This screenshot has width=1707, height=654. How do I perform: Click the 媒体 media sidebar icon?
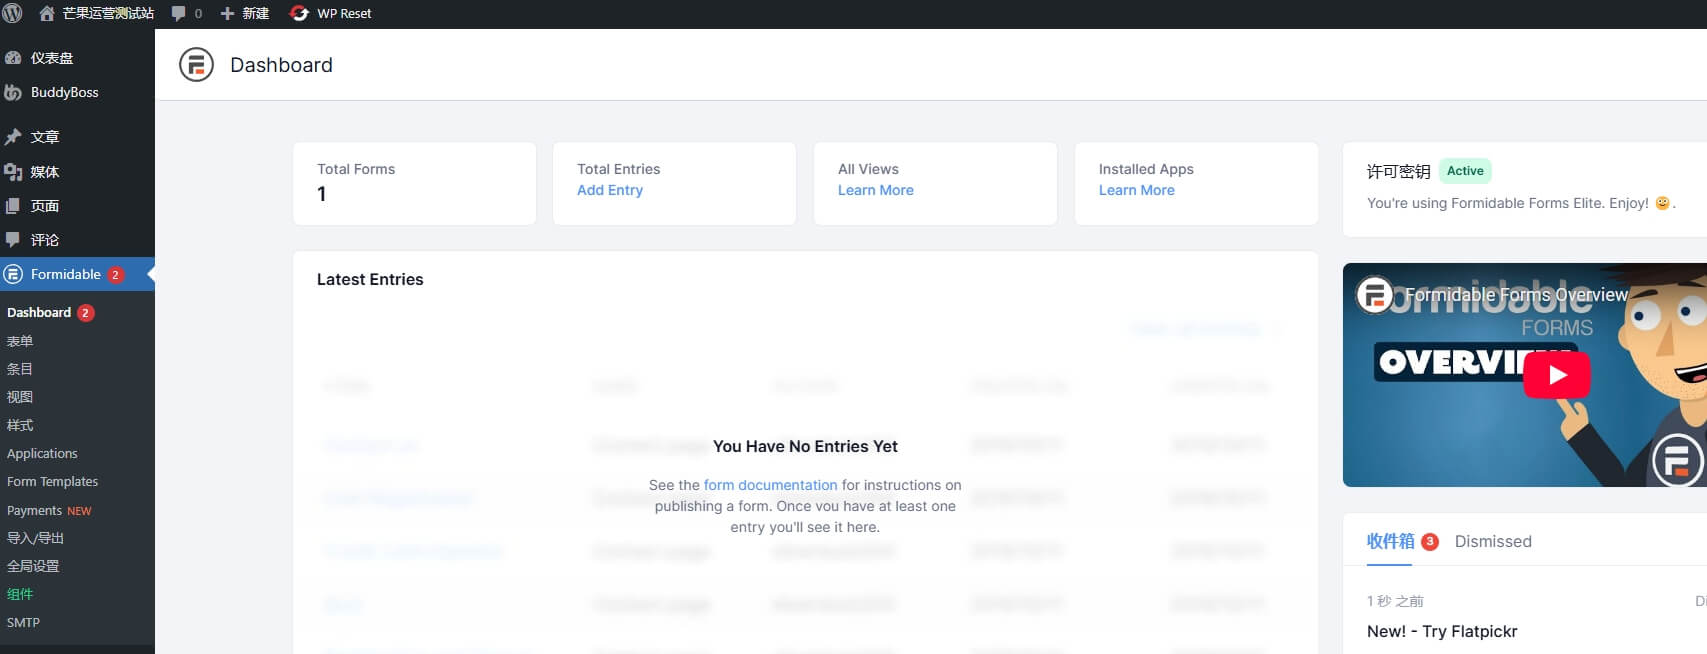click(x=13, y=172)
